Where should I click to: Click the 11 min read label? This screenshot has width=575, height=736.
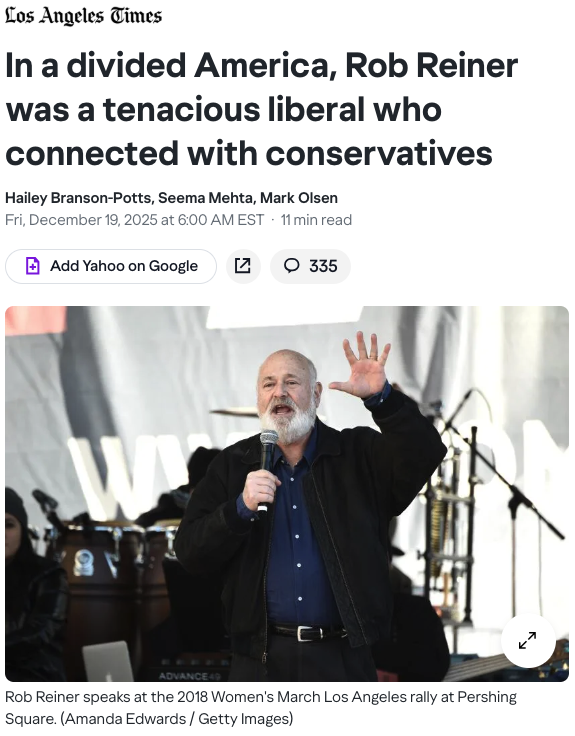[x=316, y=220]
